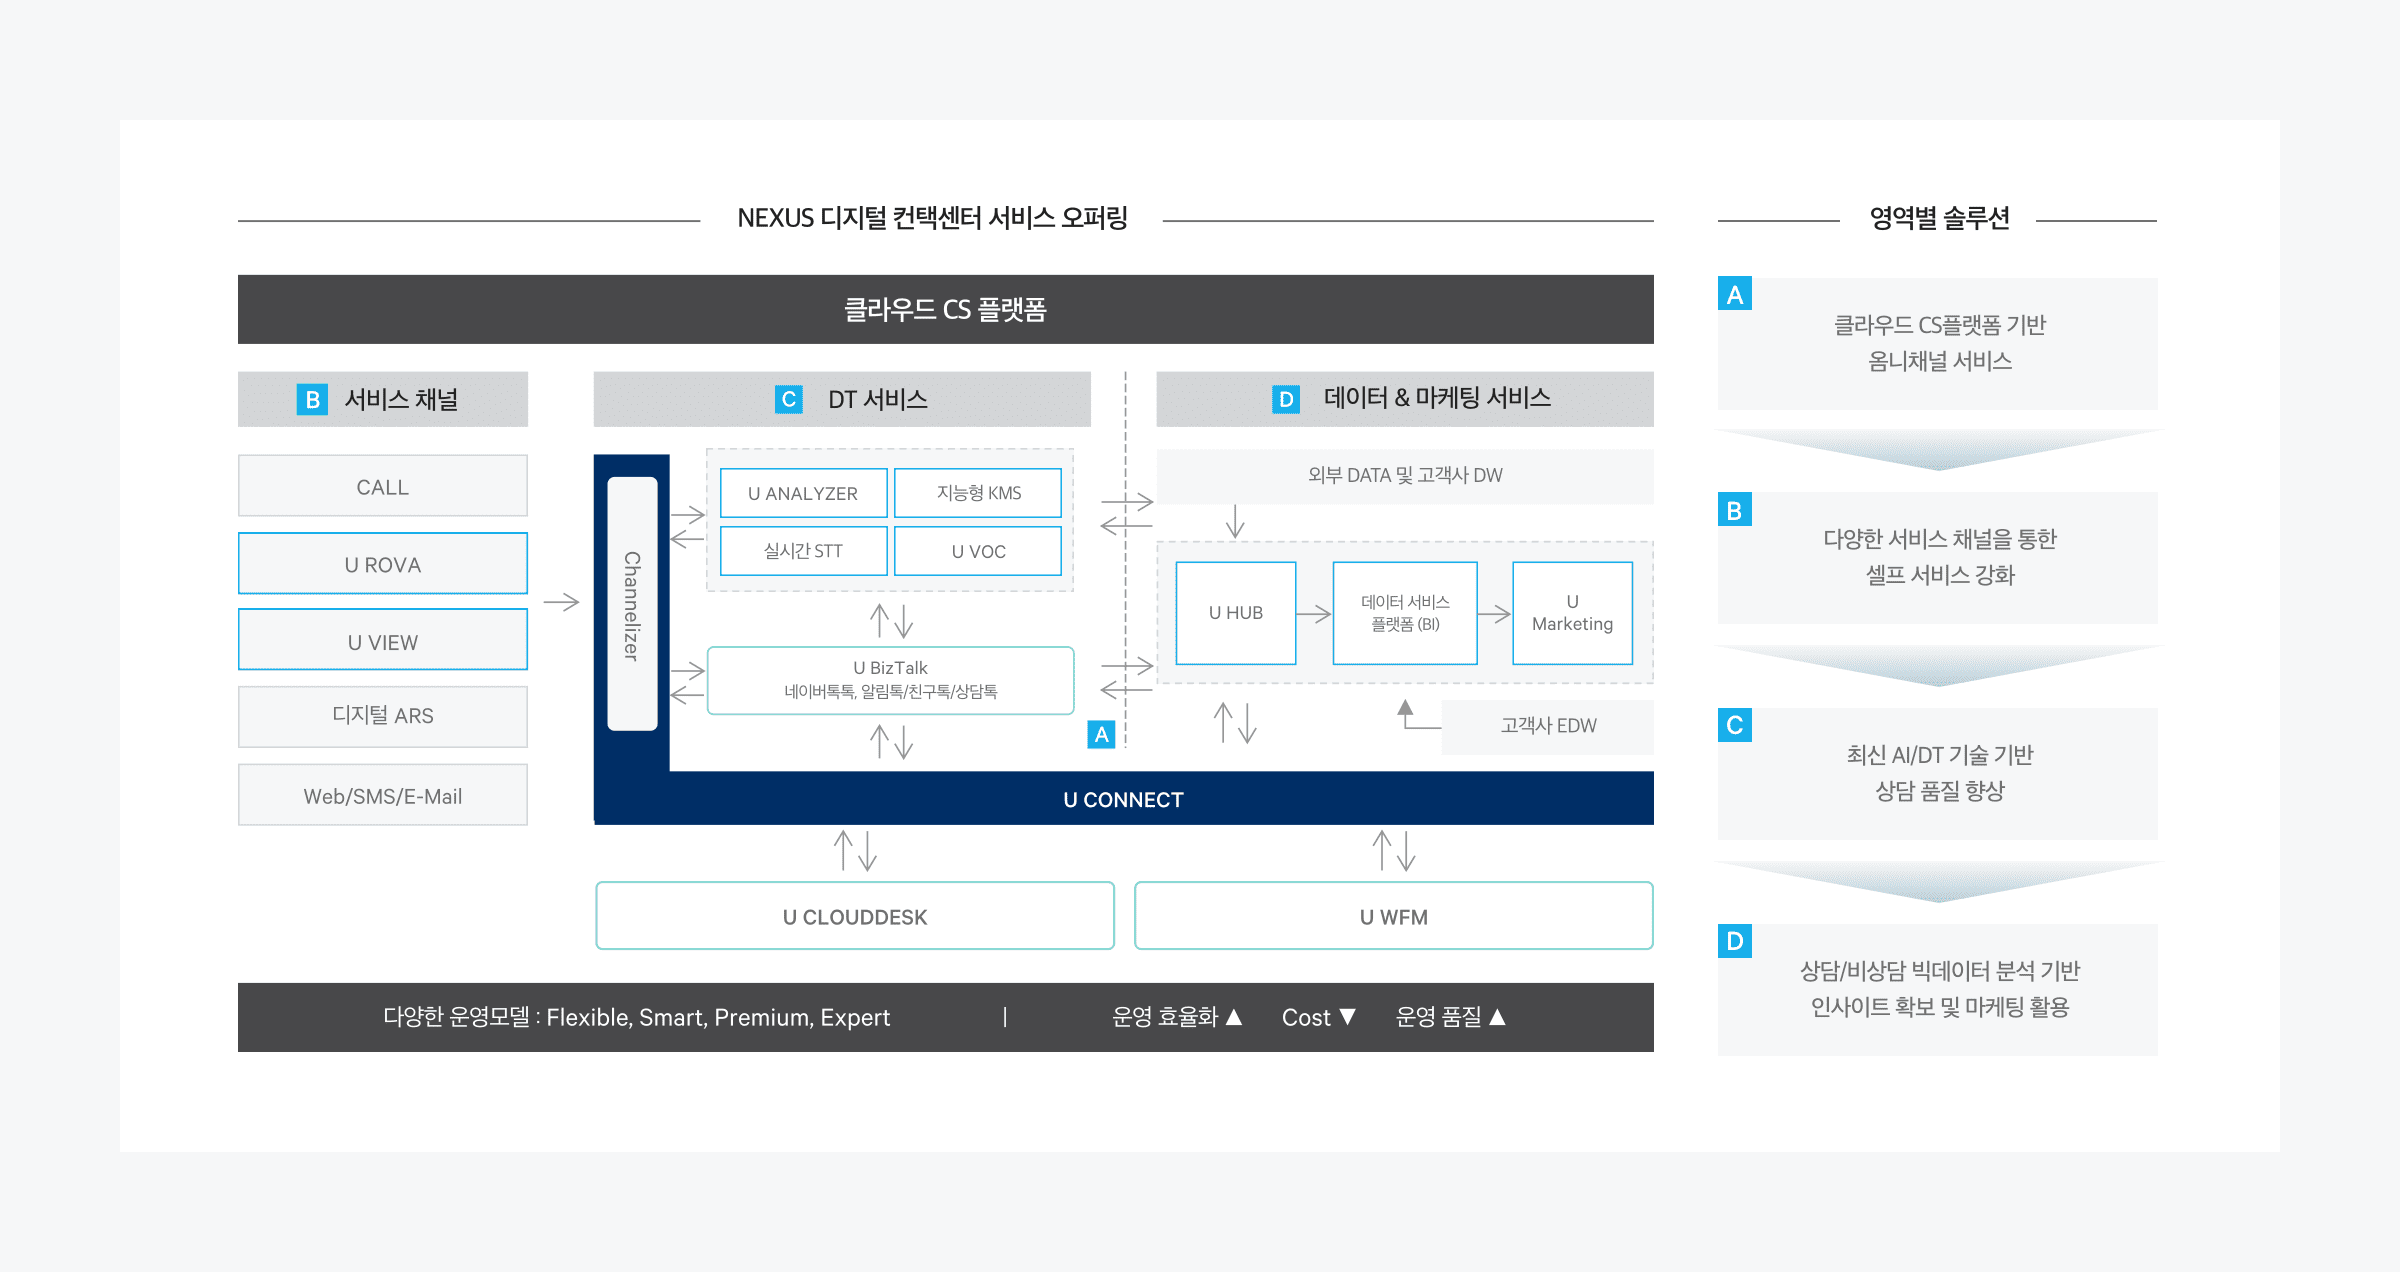Image resolution: width=2400 pixels, height=1272 pixels.
Task: Click the 클라우드 CS 플랫폼 header bar
Action: (945, 309)
